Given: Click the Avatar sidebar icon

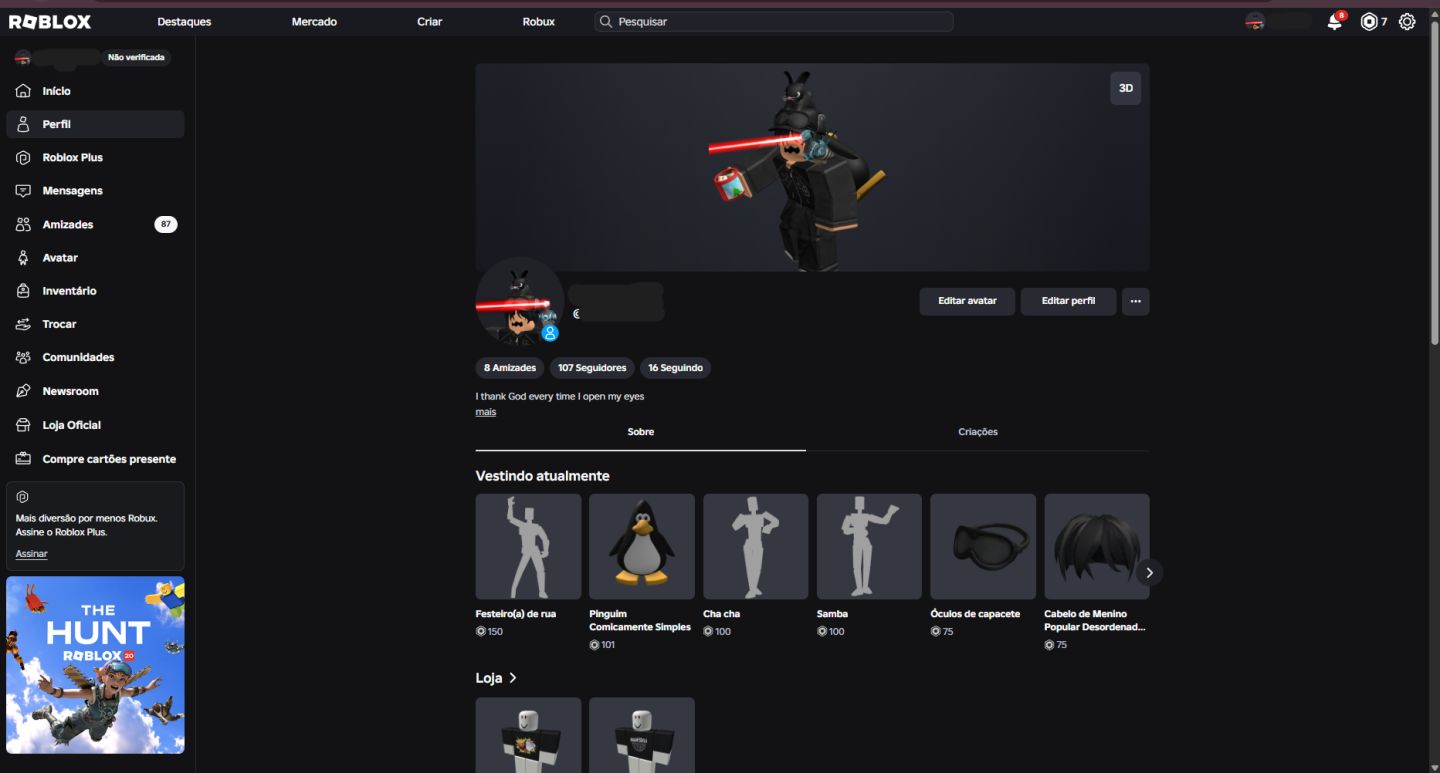Looking at the screenshot, I should click(23, 258).
